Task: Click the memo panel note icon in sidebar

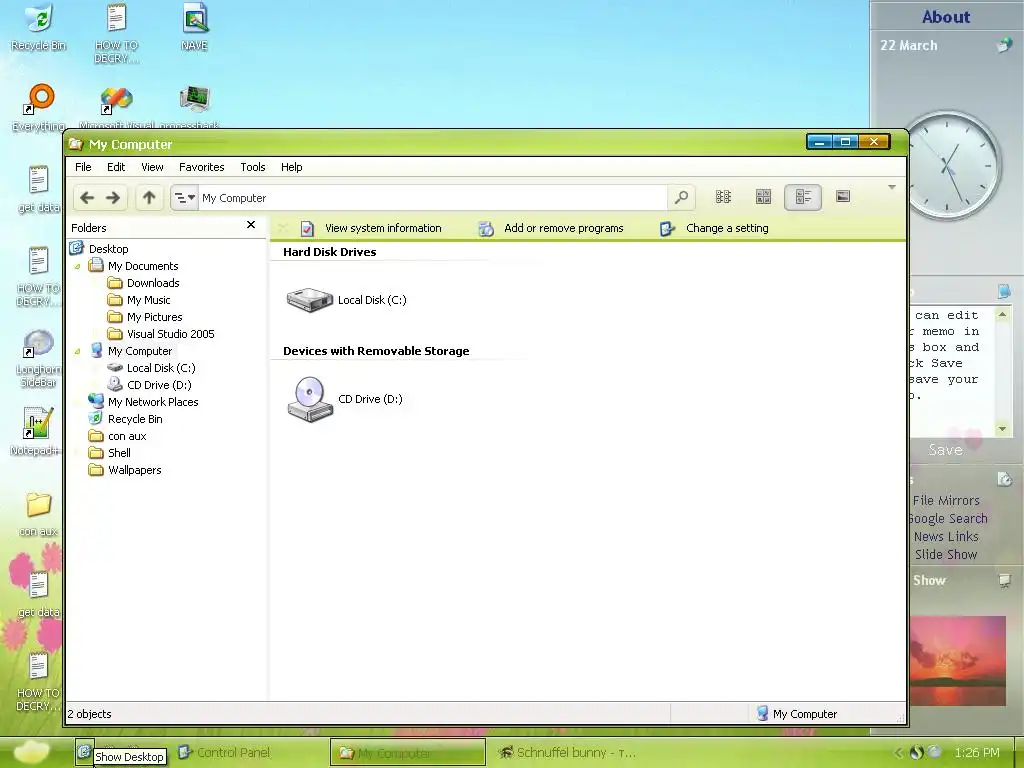Action: (x=1004, y=291)
